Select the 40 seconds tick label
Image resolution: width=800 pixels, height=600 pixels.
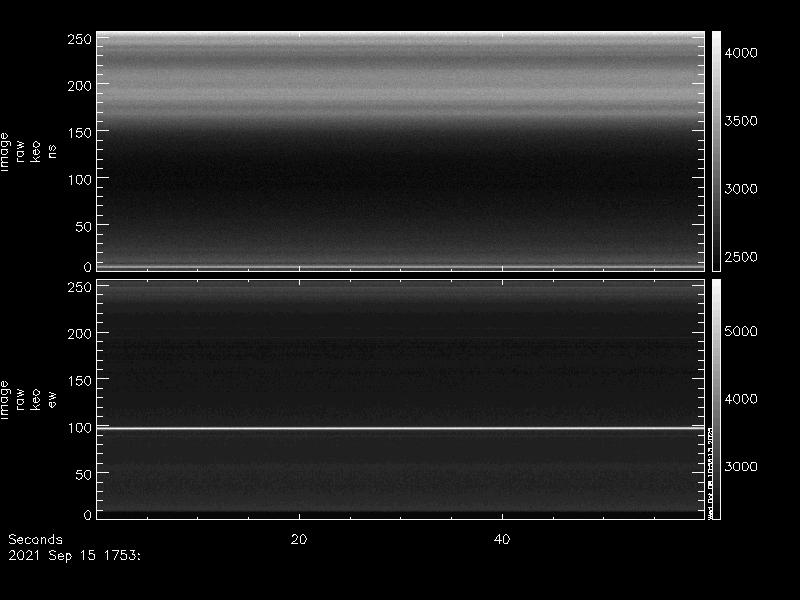[502, 539]
